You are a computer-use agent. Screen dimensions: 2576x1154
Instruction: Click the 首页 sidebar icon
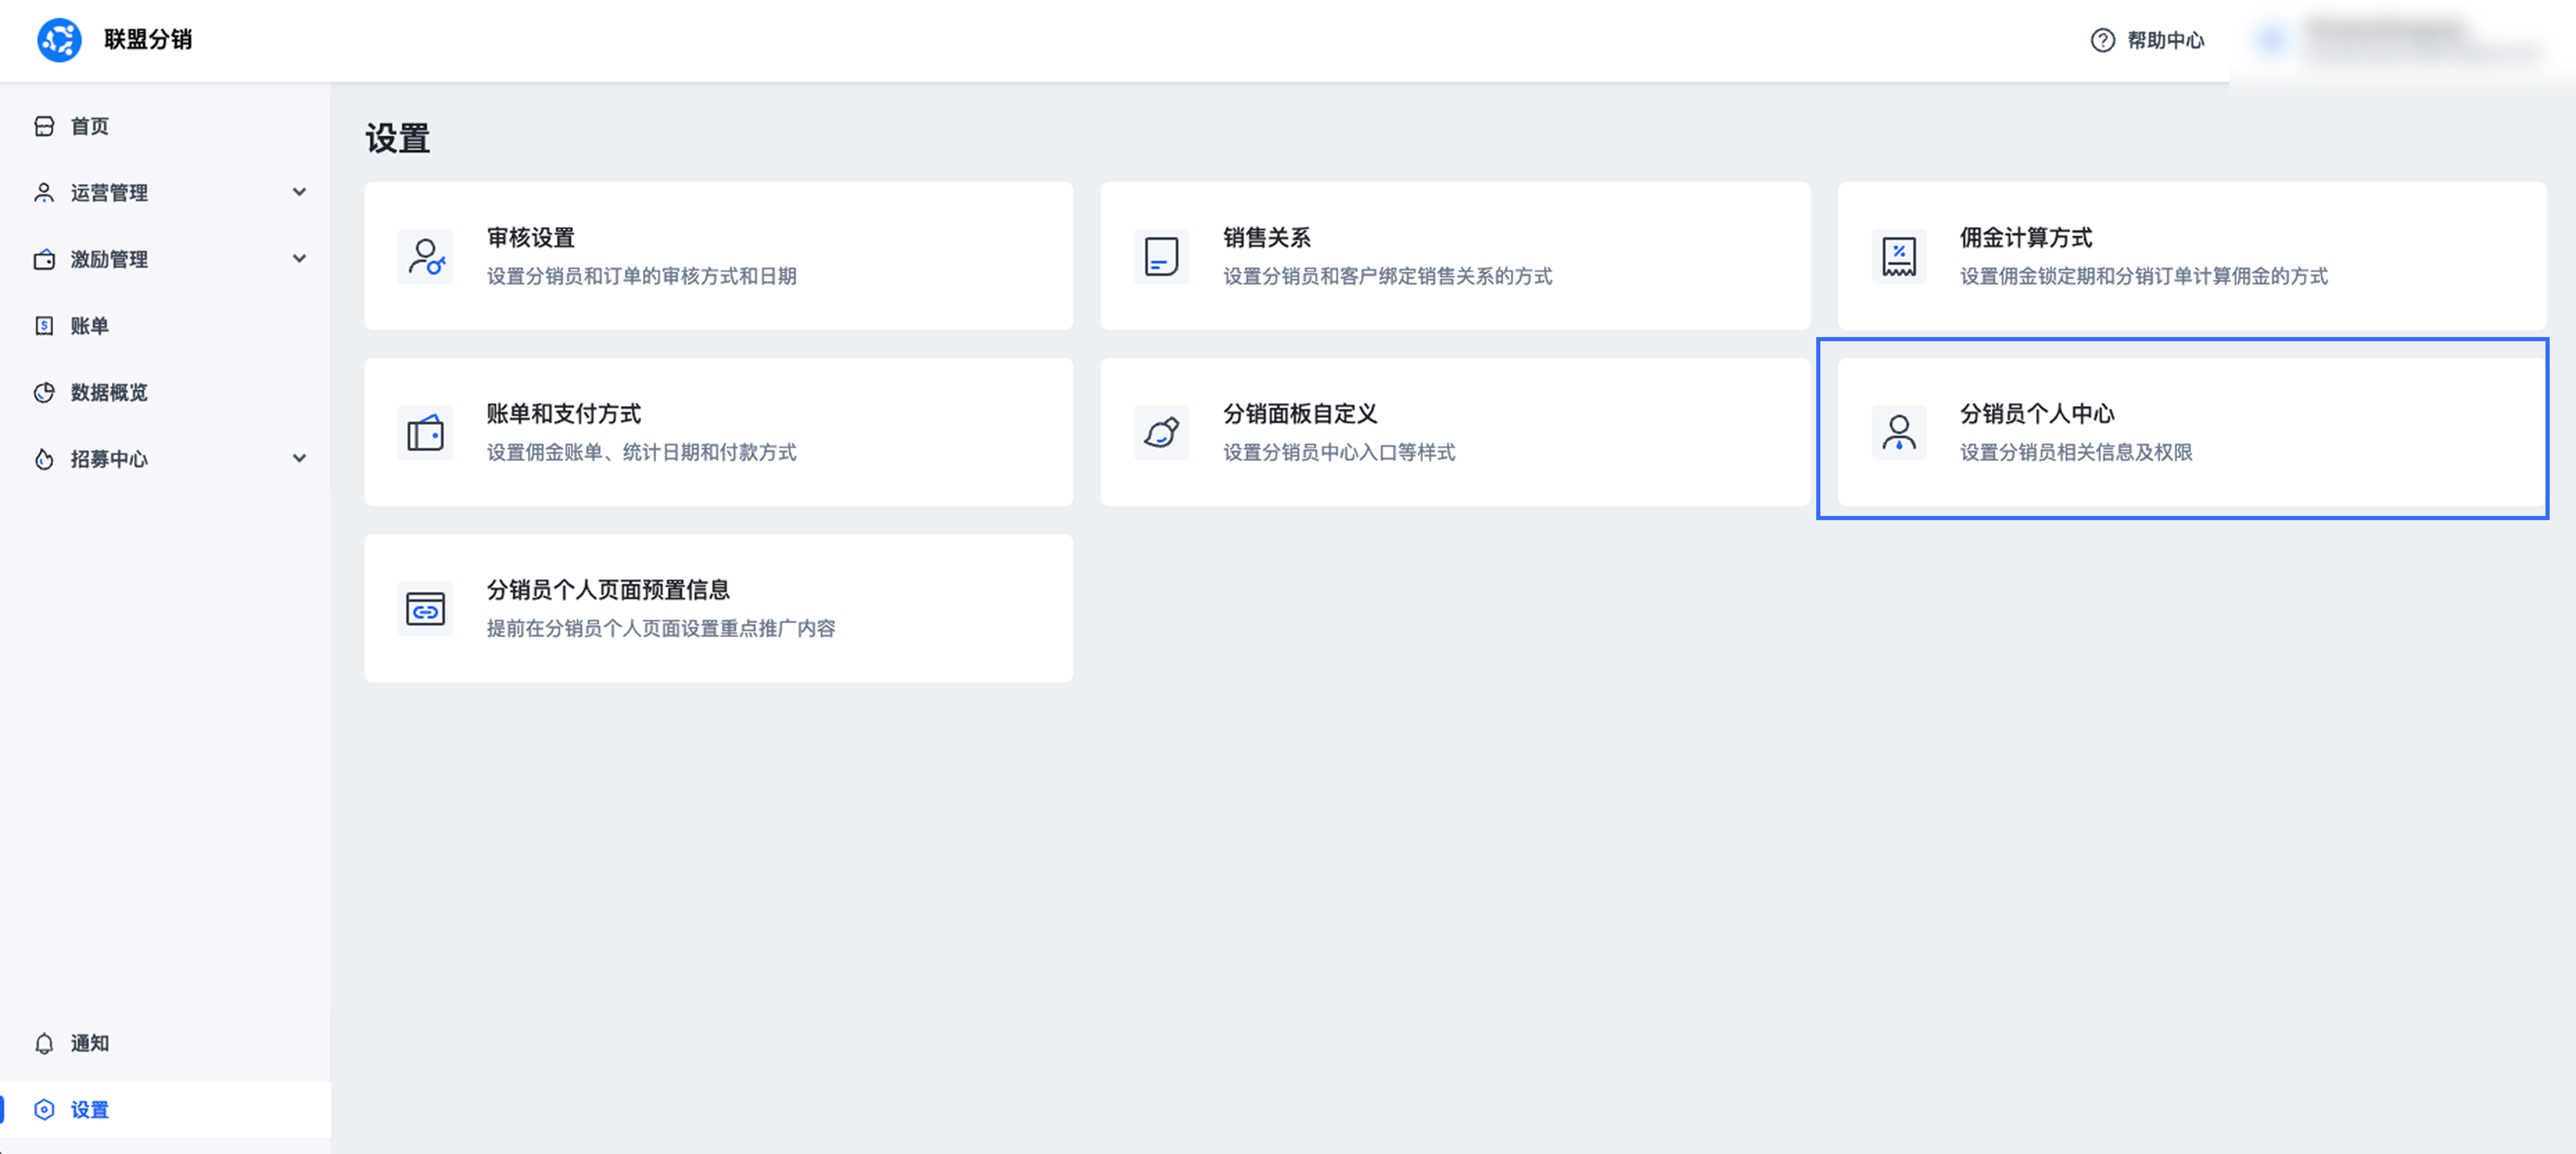point(44,126)
